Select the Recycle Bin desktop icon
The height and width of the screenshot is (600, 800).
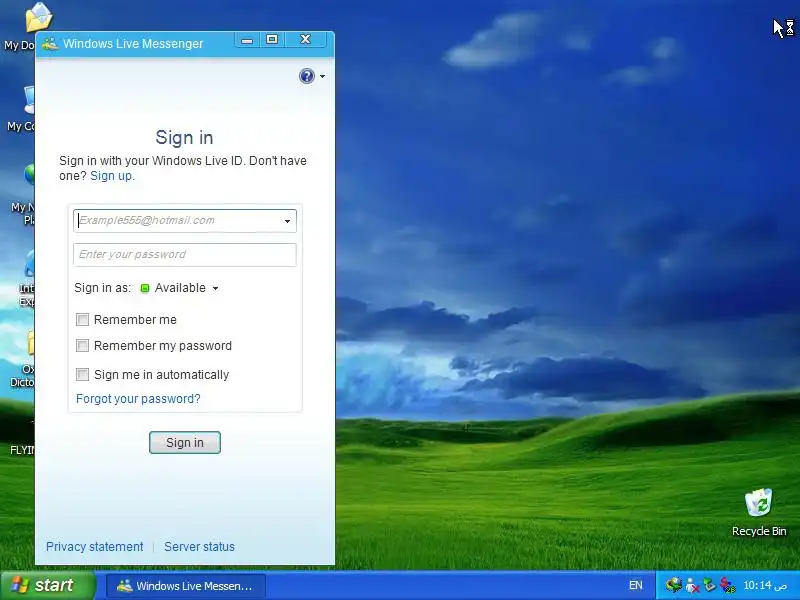point(759,513)
